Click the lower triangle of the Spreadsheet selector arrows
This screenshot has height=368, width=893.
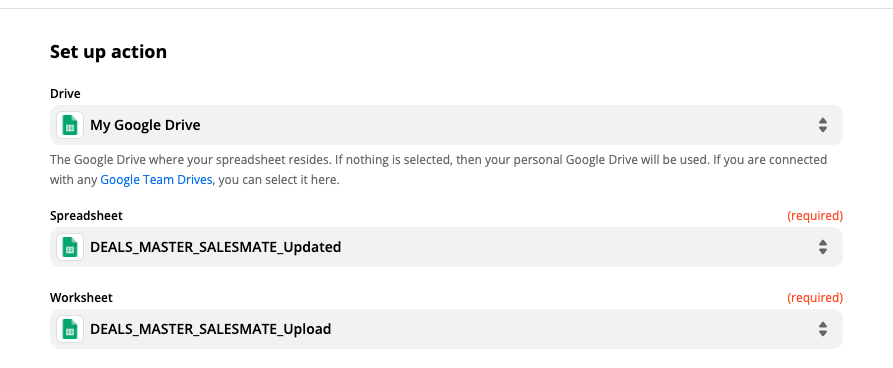click(x=822, y=251)
